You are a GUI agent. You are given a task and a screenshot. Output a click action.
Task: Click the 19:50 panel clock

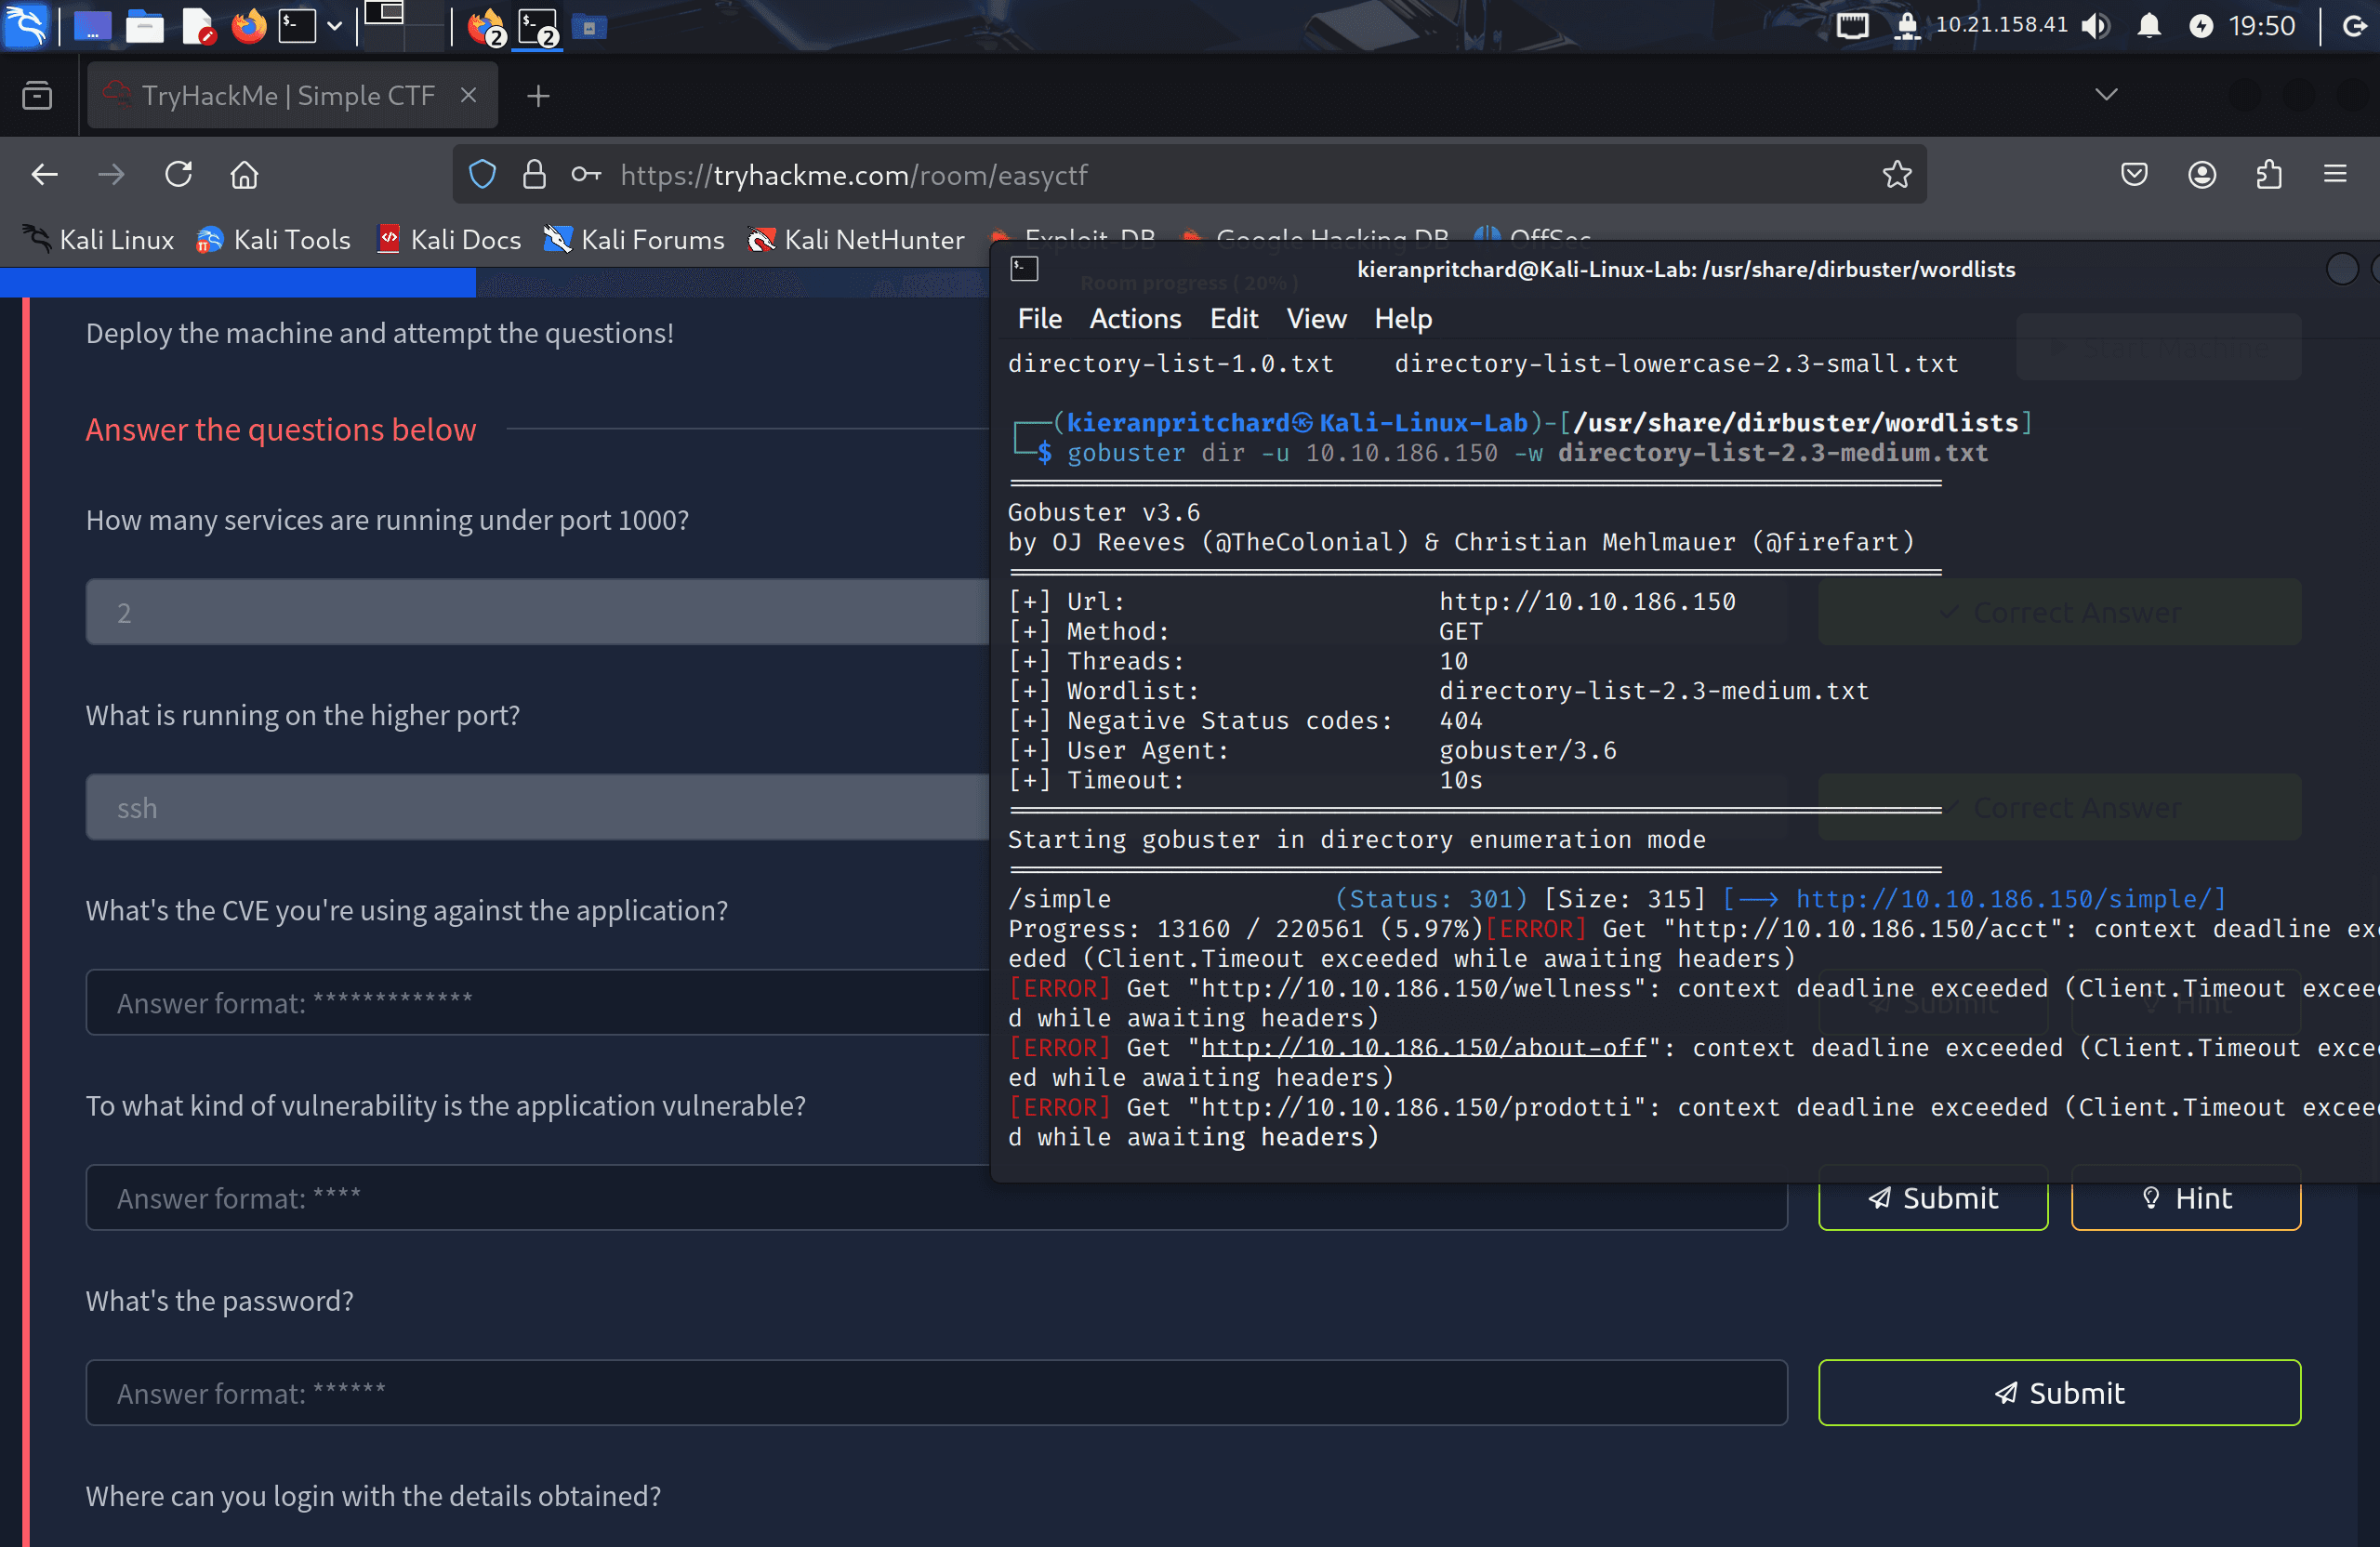(2262, 26)
